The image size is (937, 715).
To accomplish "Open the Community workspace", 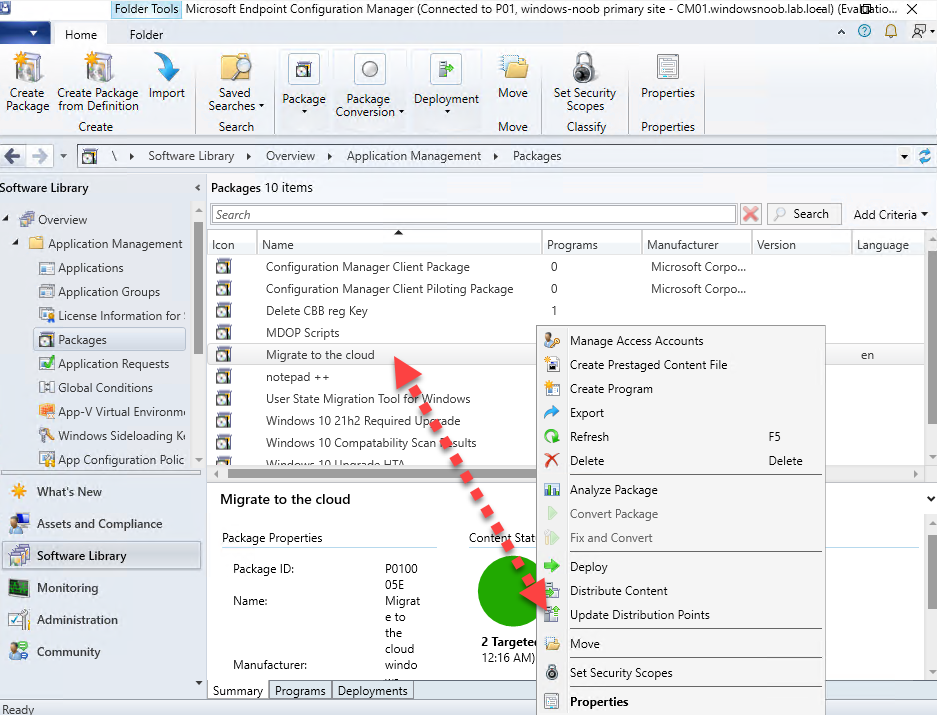I will 68,652.
